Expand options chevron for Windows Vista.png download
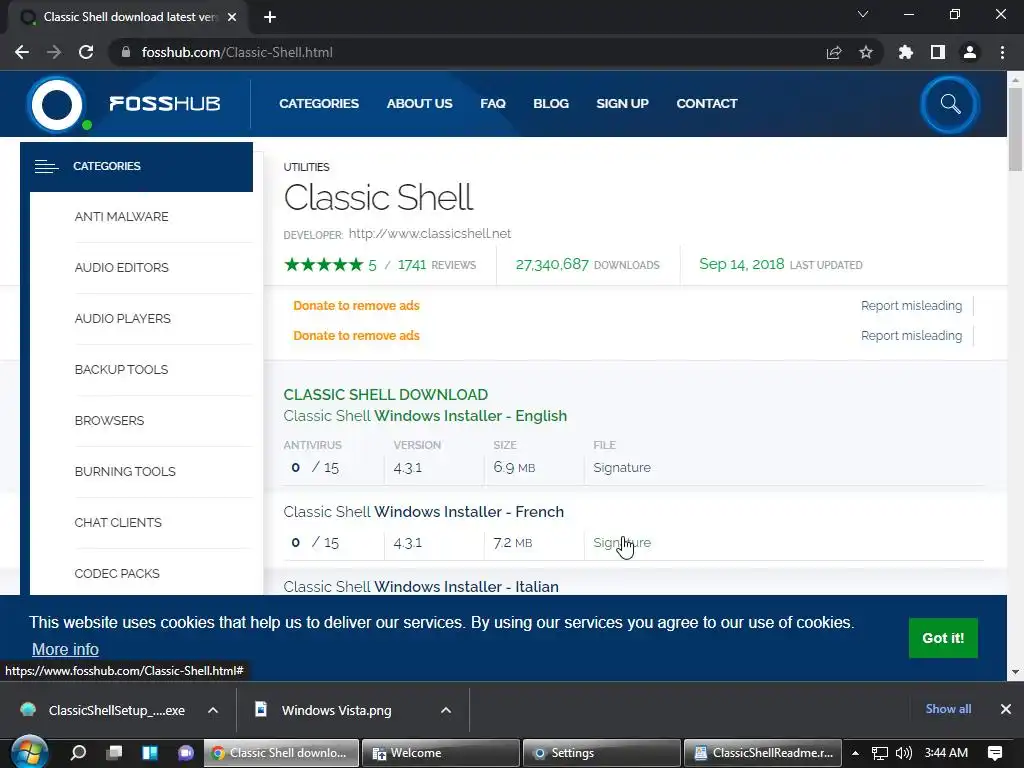 coord(446,710)
